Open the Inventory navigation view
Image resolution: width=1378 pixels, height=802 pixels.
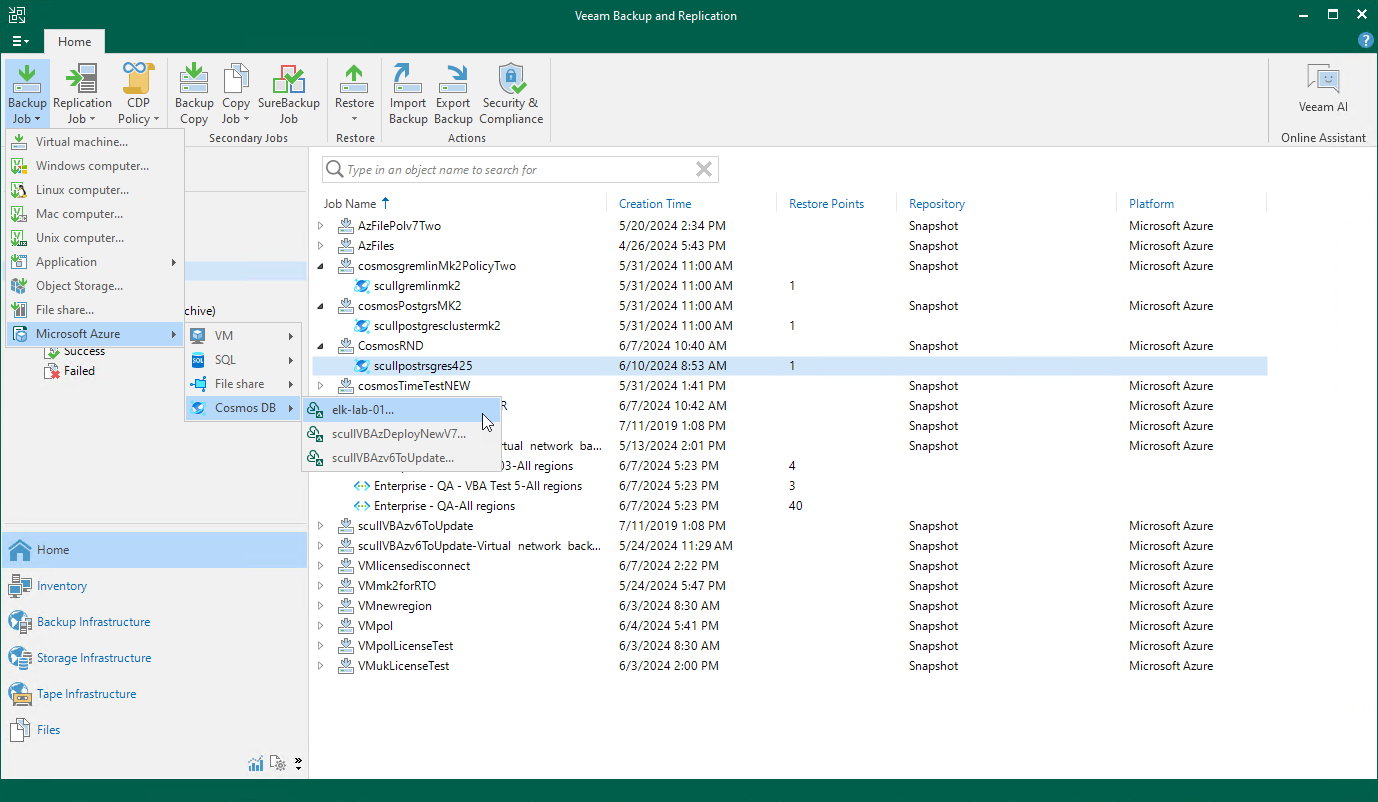(154, 586)
